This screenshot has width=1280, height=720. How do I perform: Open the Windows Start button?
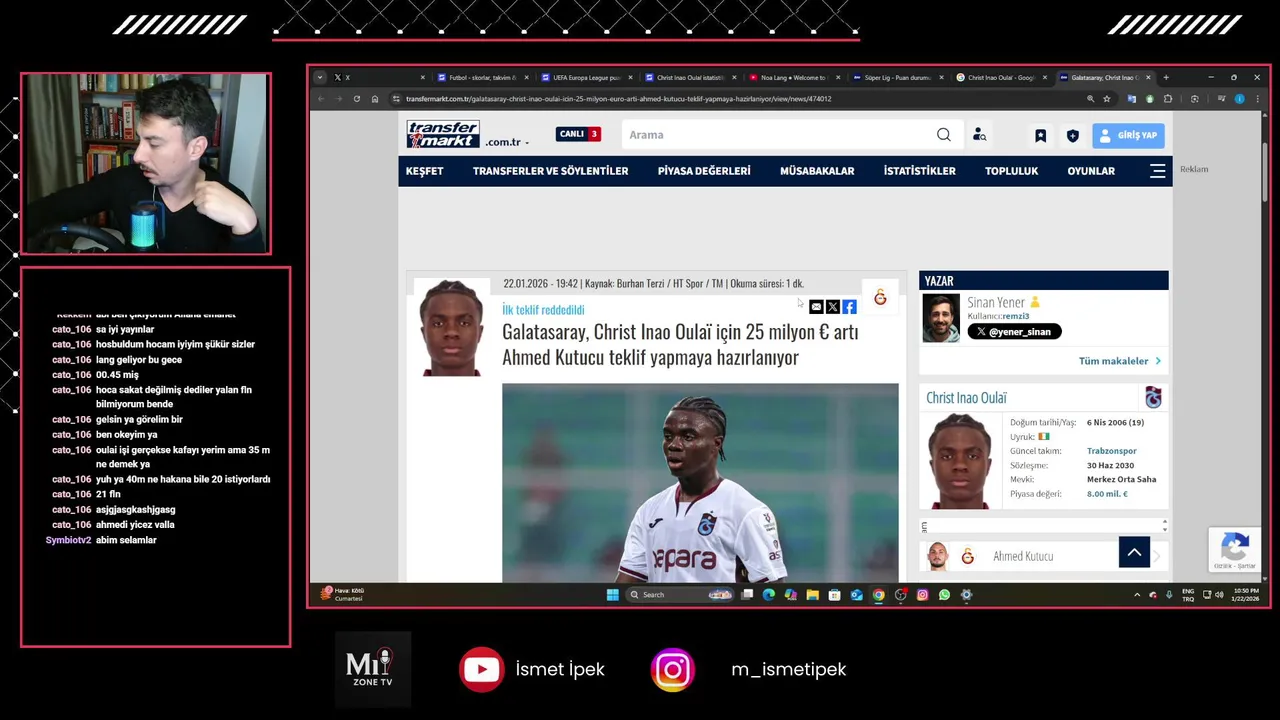(612, 595)
